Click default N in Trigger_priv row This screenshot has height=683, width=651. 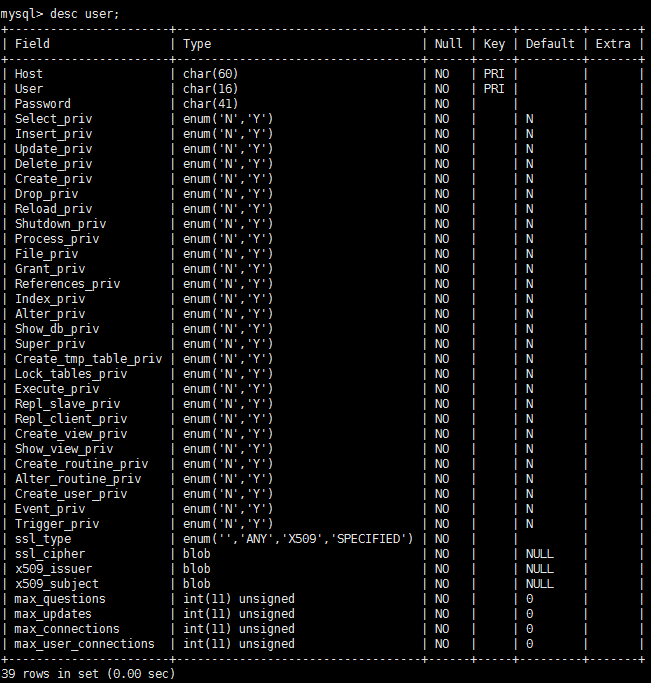point(530,524)
